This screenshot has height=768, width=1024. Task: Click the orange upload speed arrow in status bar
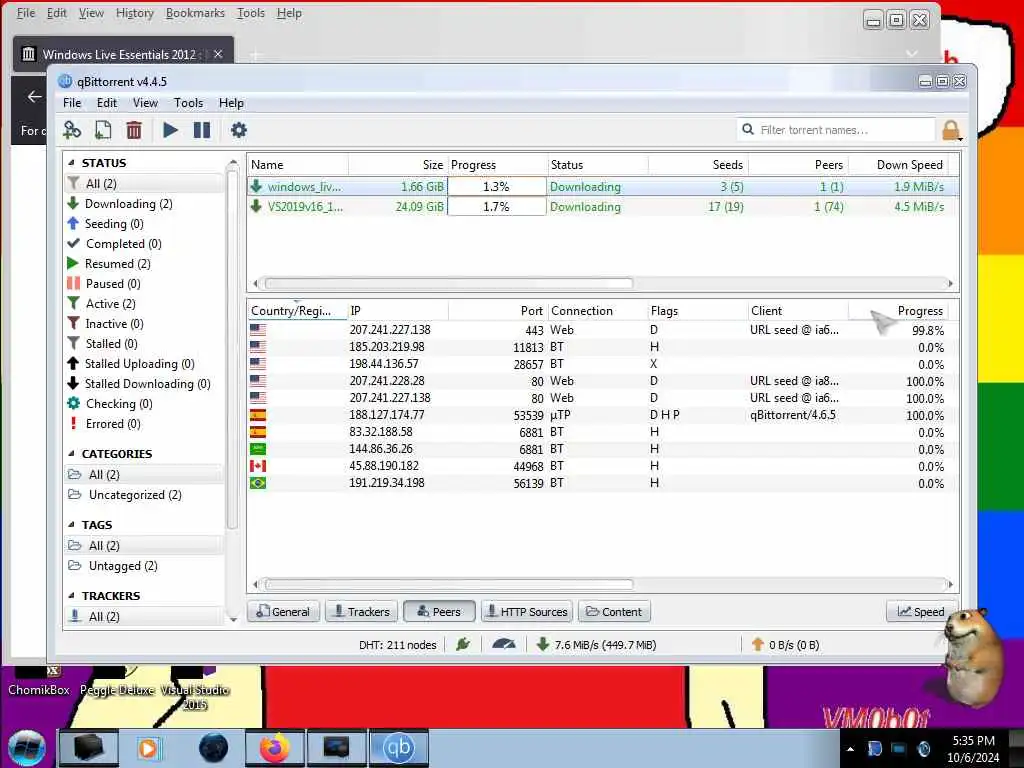pyautogui.click(x=758, y=645)
